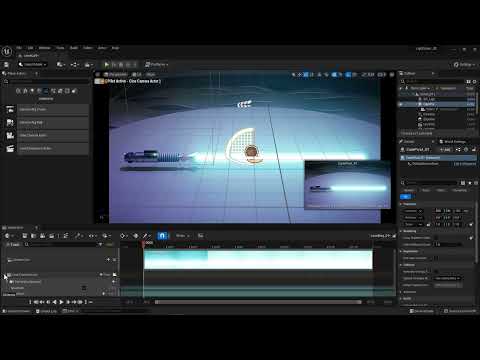This screenshot has height=360, width=480.
Task: Pick the Cine Camera Actor list icon
Action: coord(10,135)
